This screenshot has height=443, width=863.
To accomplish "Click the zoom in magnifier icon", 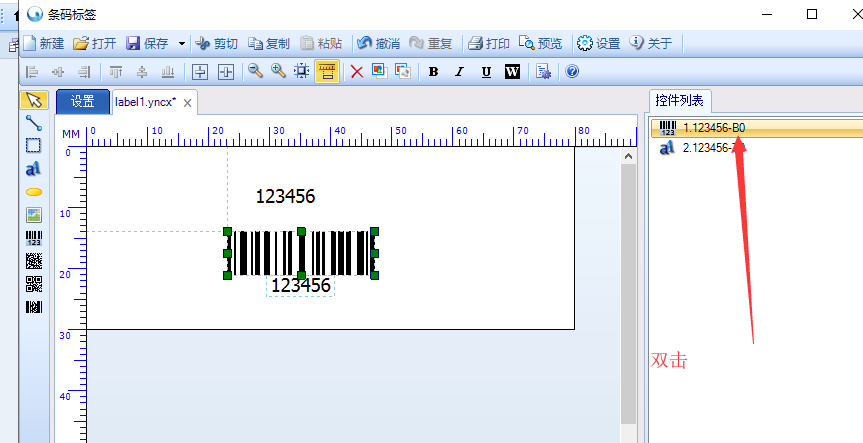I will pyautogui.click(x=278, y=71).
